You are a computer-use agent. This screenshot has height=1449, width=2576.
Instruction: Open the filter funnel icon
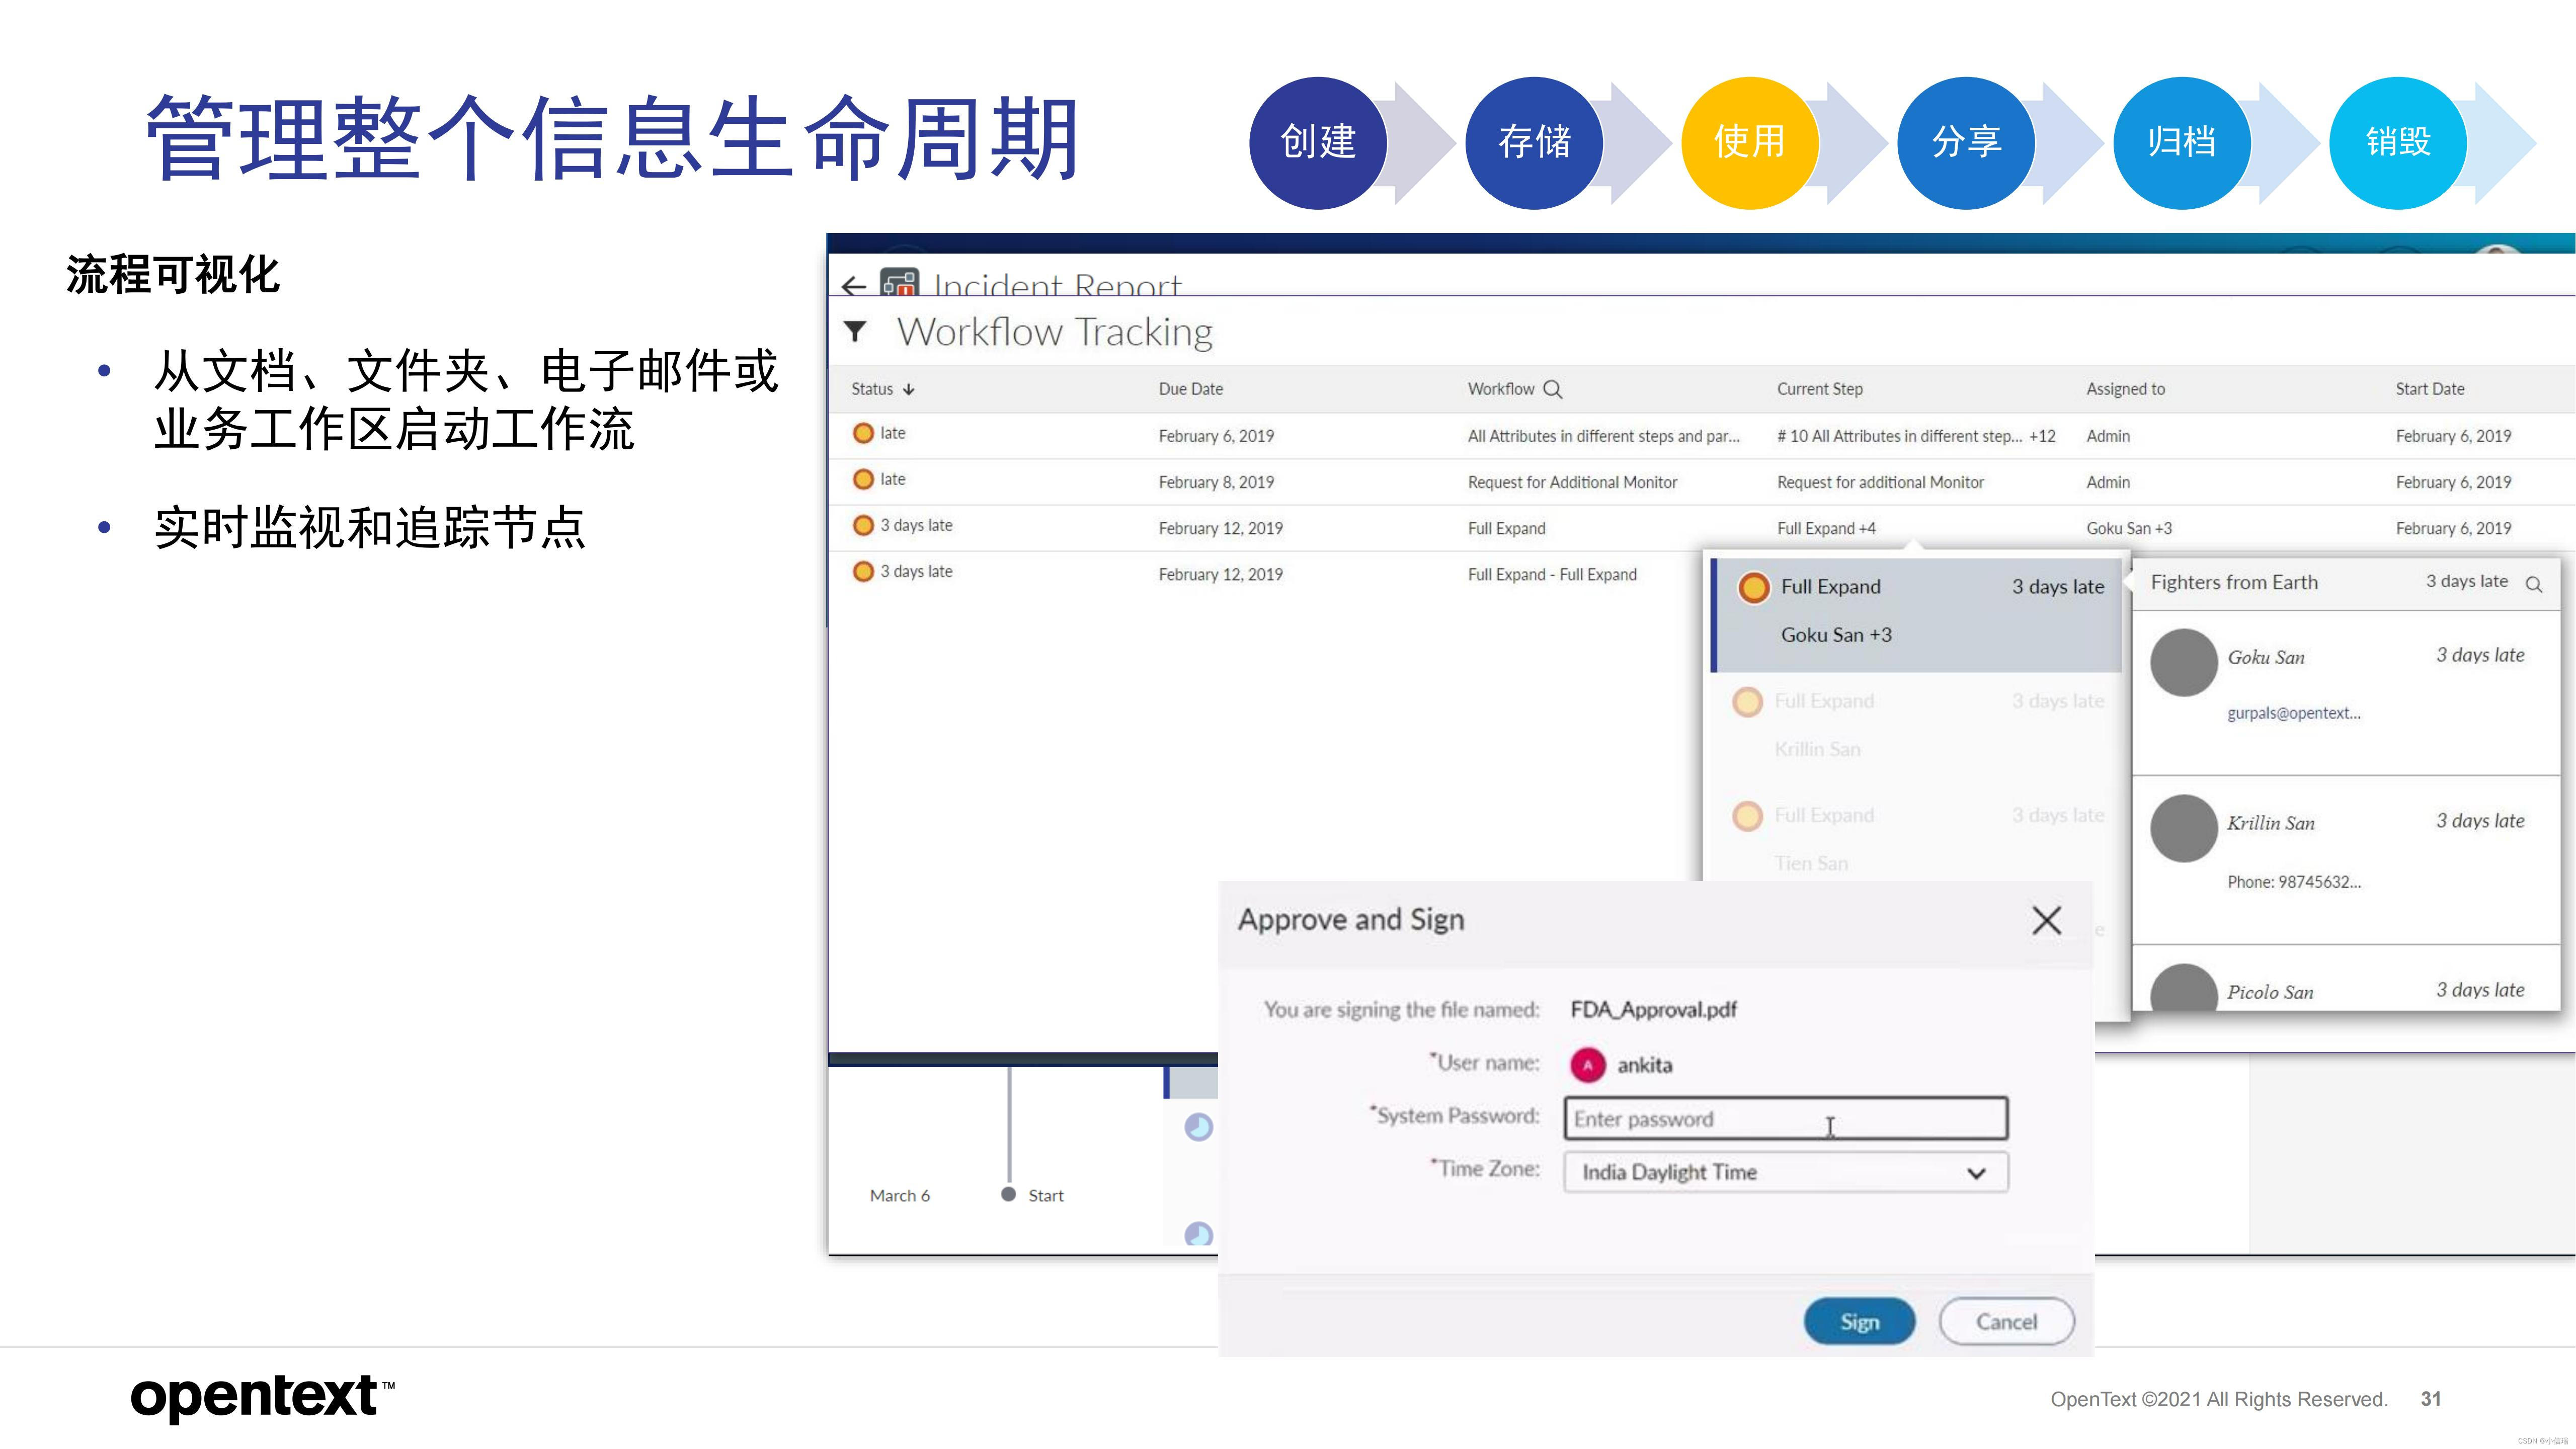856,331
